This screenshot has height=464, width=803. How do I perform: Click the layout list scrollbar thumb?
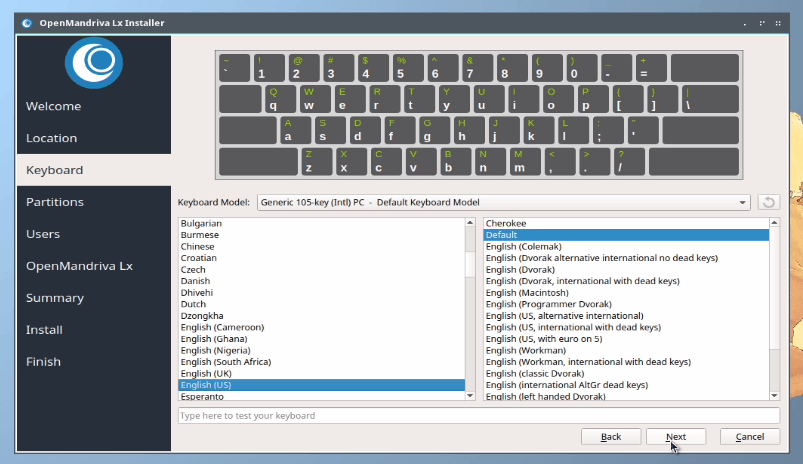(x=470, y=264)
